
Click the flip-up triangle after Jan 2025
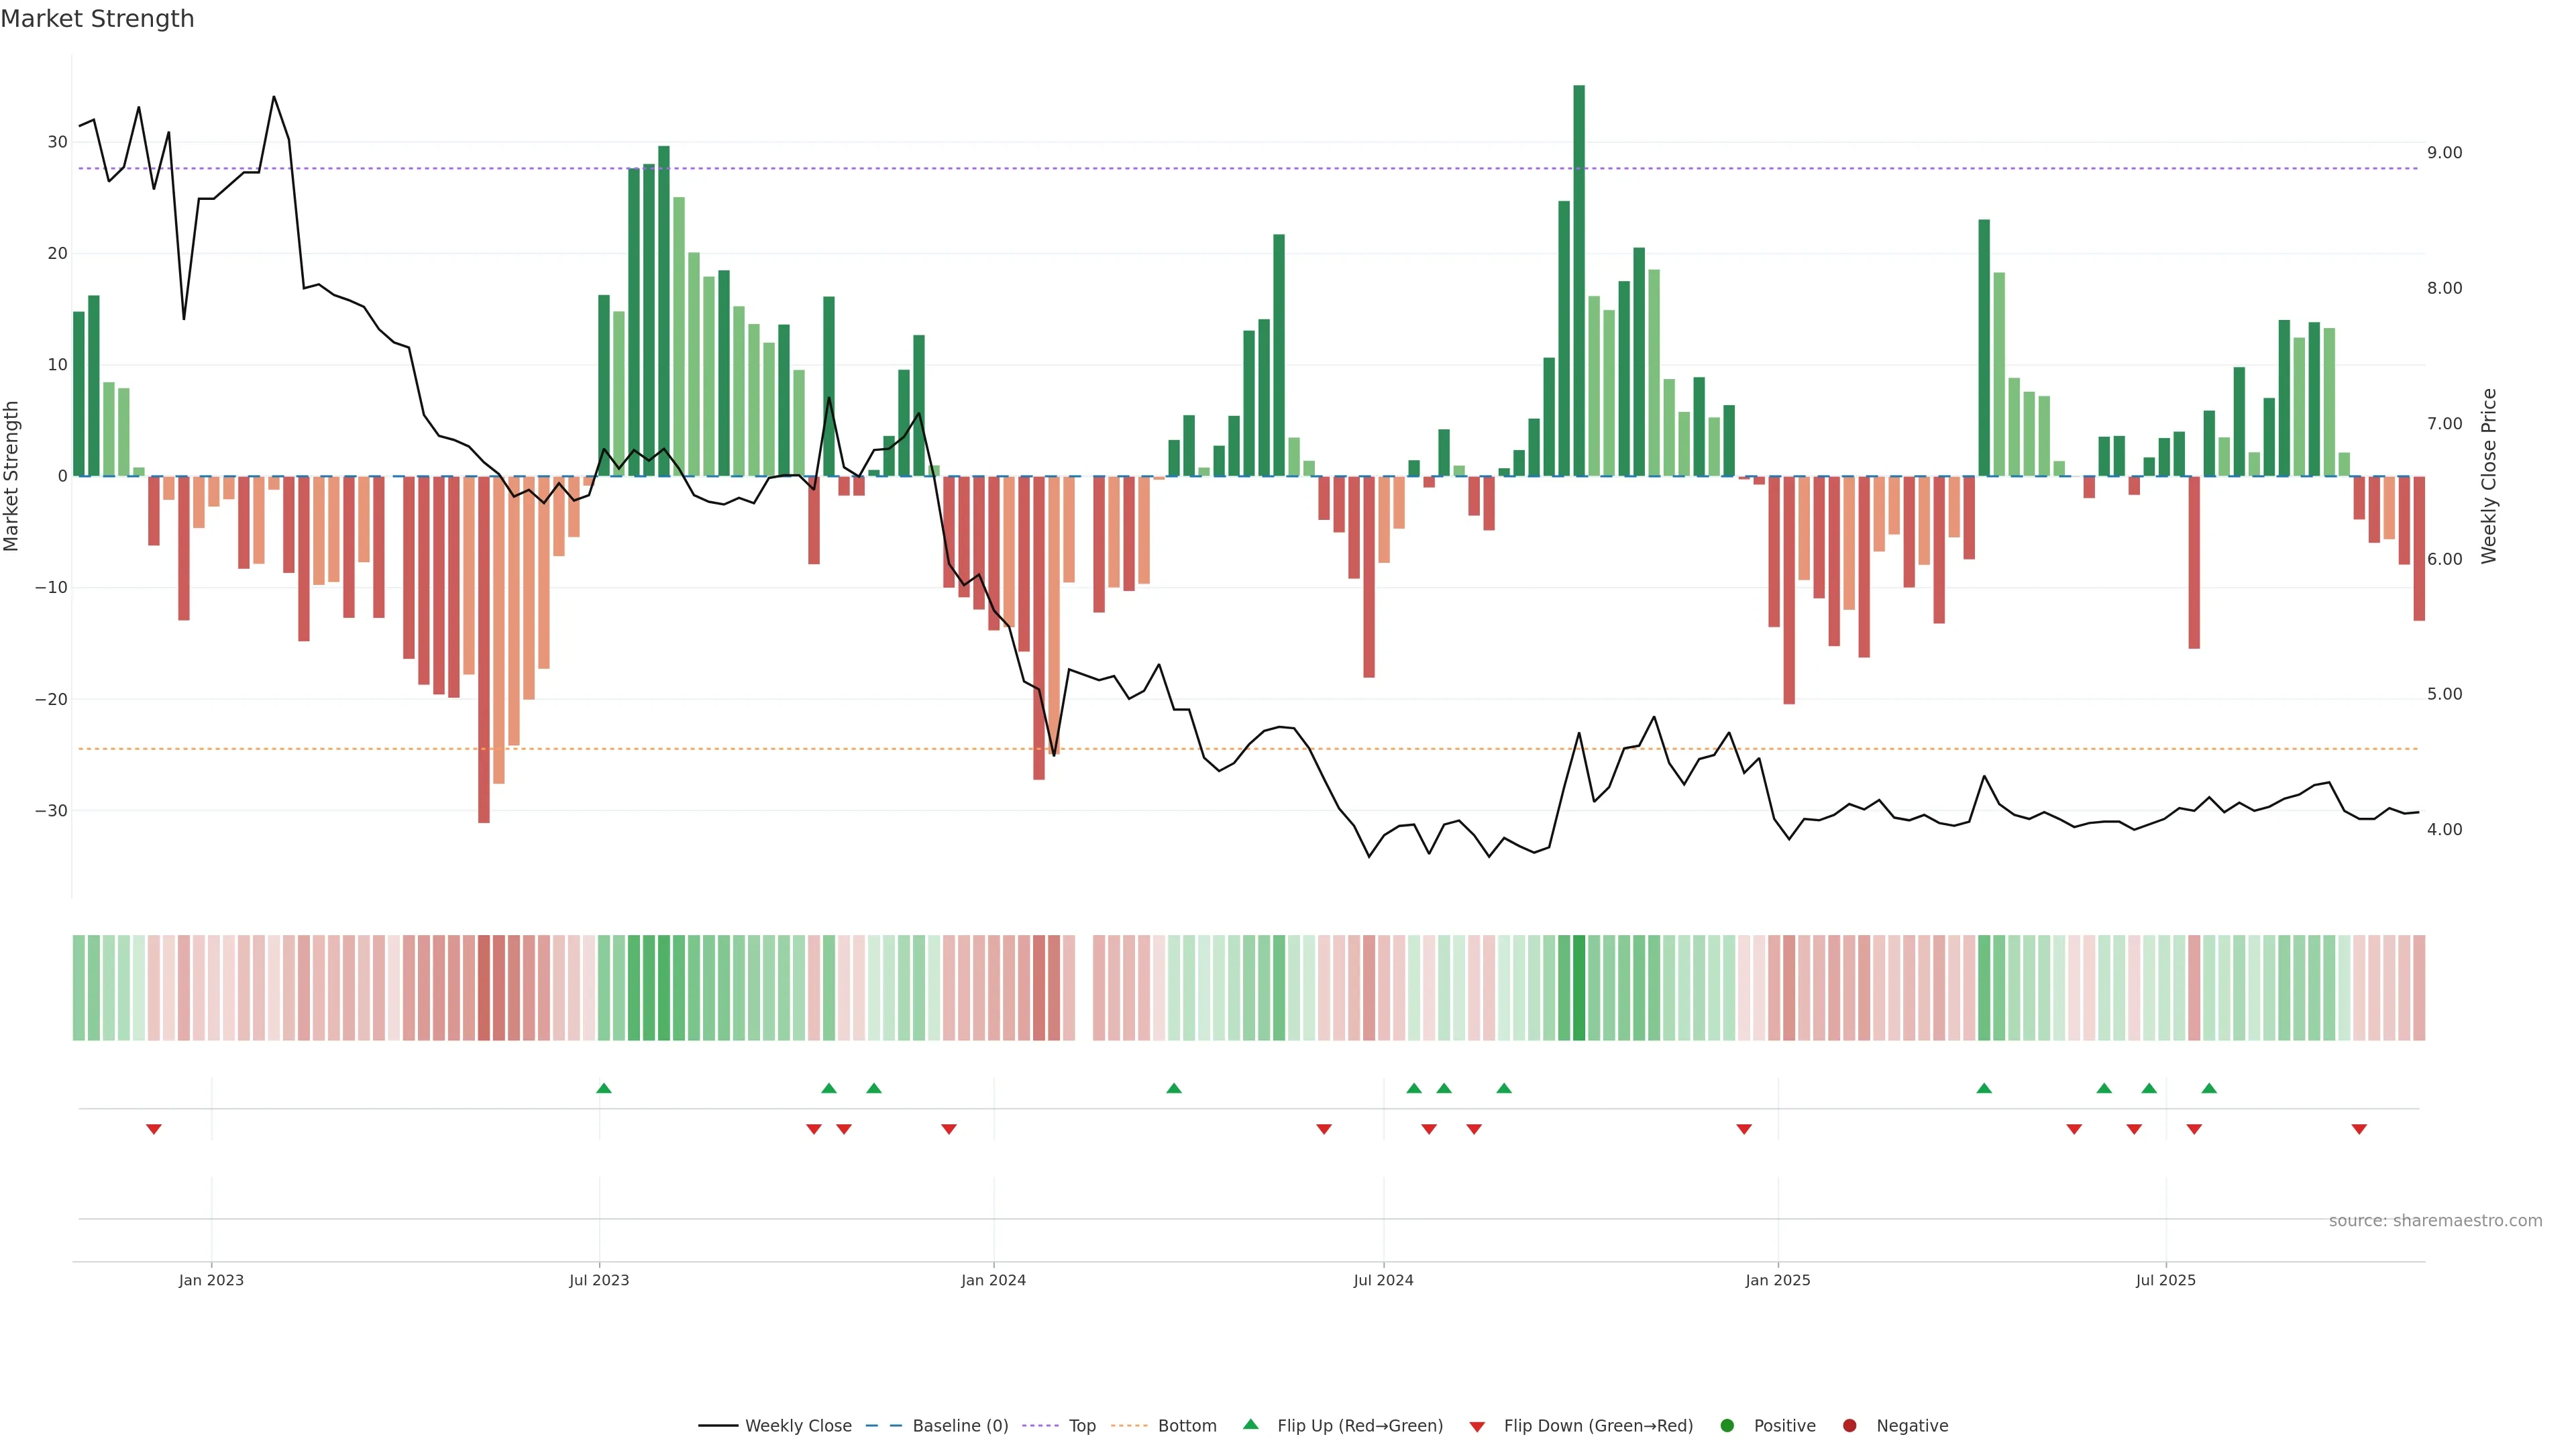1984,1088
